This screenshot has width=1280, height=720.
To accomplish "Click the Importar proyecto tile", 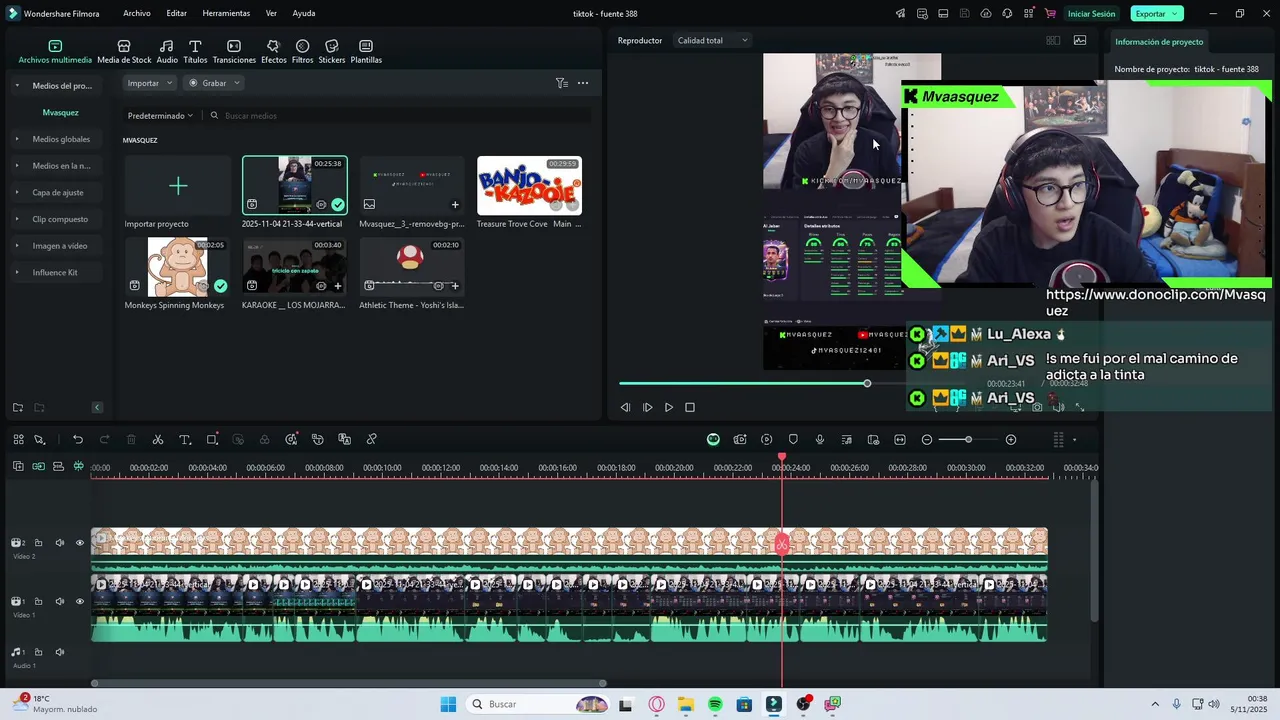I will pyautogui.click(x=177, y=186).
